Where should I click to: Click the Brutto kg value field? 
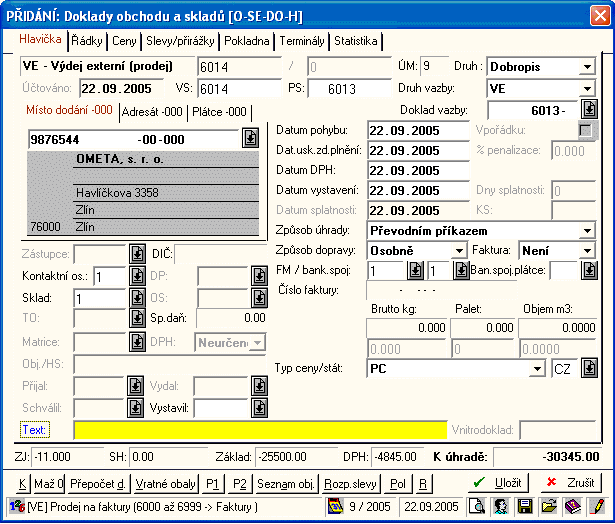click(x=407, y=328)
